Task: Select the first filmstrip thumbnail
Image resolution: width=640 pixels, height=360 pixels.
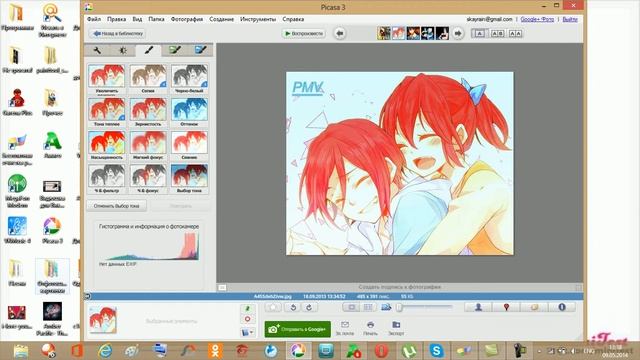Action: [383, 33]
